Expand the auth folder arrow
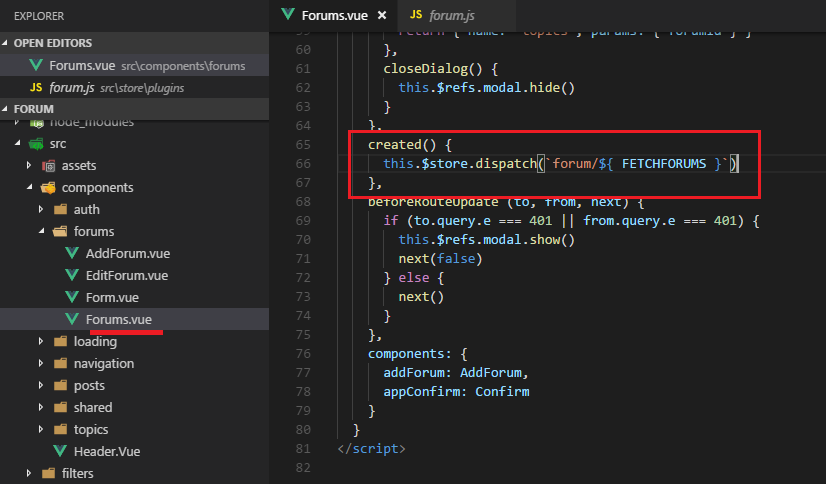The image size is (826, 484). [41, 209]
